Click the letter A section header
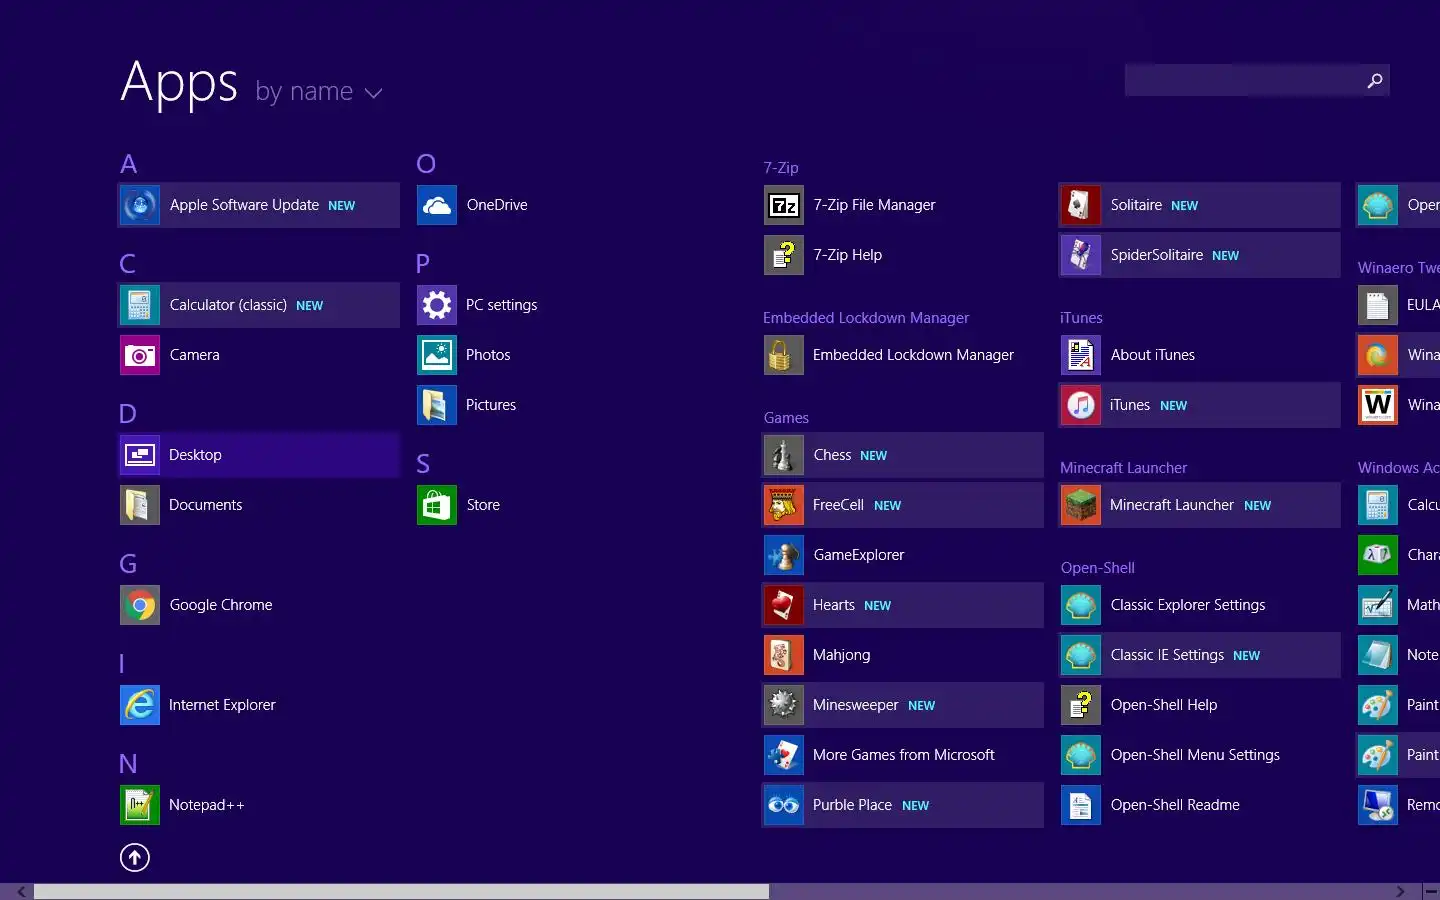 129,164
